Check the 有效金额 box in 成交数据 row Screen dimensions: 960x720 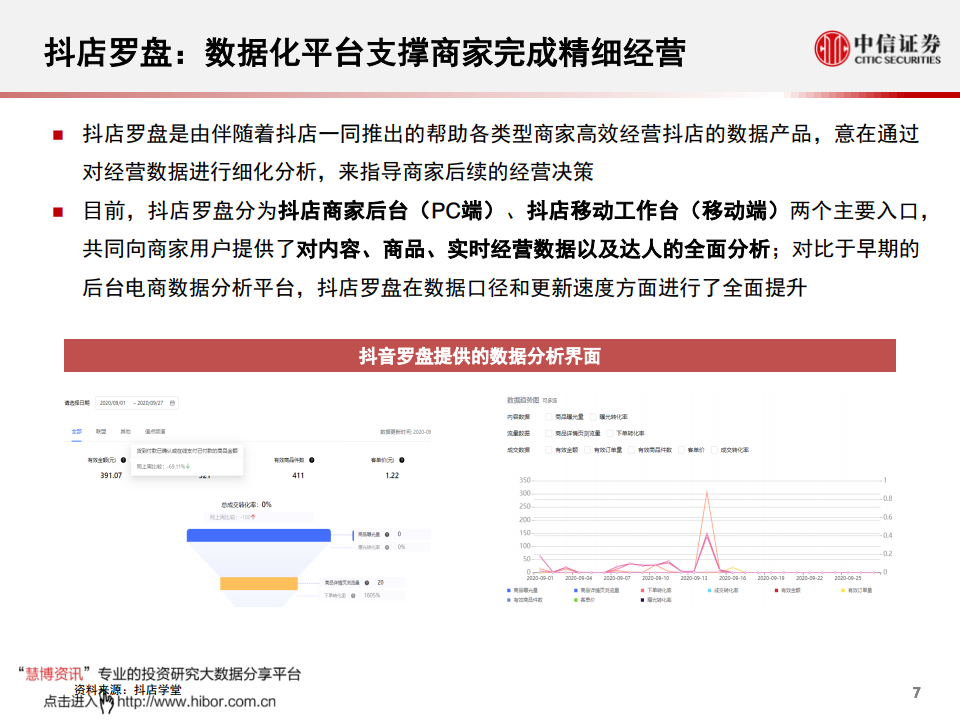(x=549, y=450)
